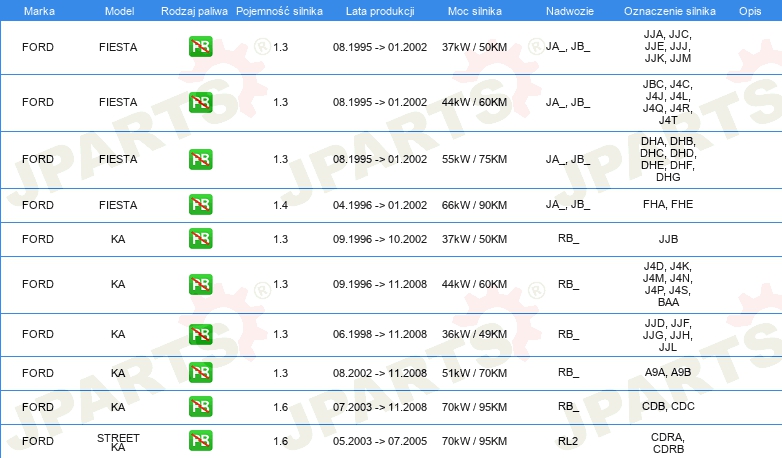Select the RL2 body cell

568,441
